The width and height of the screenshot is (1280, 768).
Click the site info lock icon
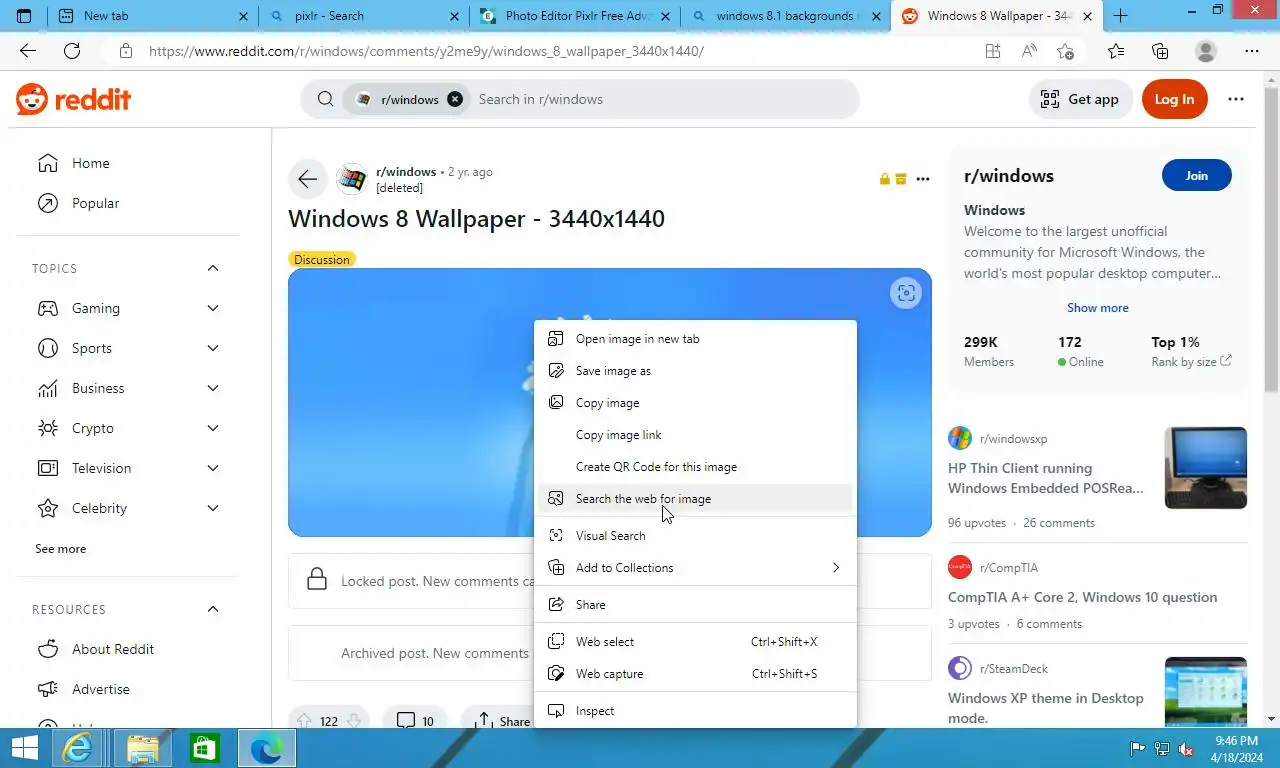coord(125,51)
